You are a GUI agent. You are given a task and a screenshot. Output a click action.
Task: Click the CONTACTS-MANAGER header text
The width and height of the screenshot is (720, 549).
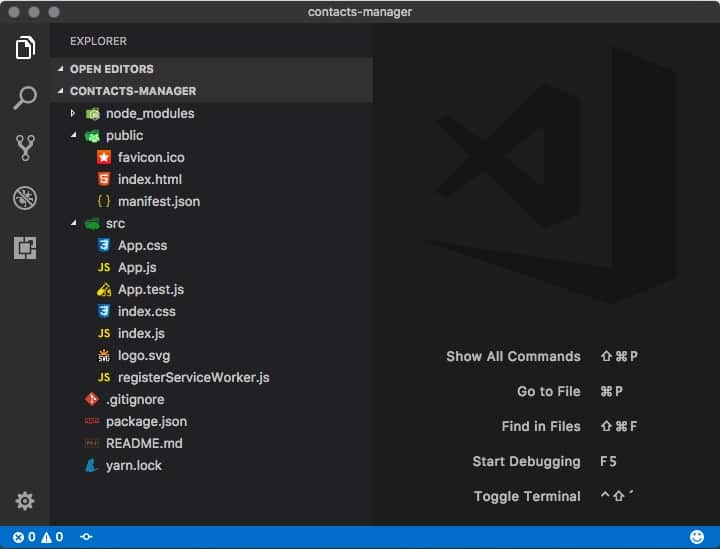133,91
